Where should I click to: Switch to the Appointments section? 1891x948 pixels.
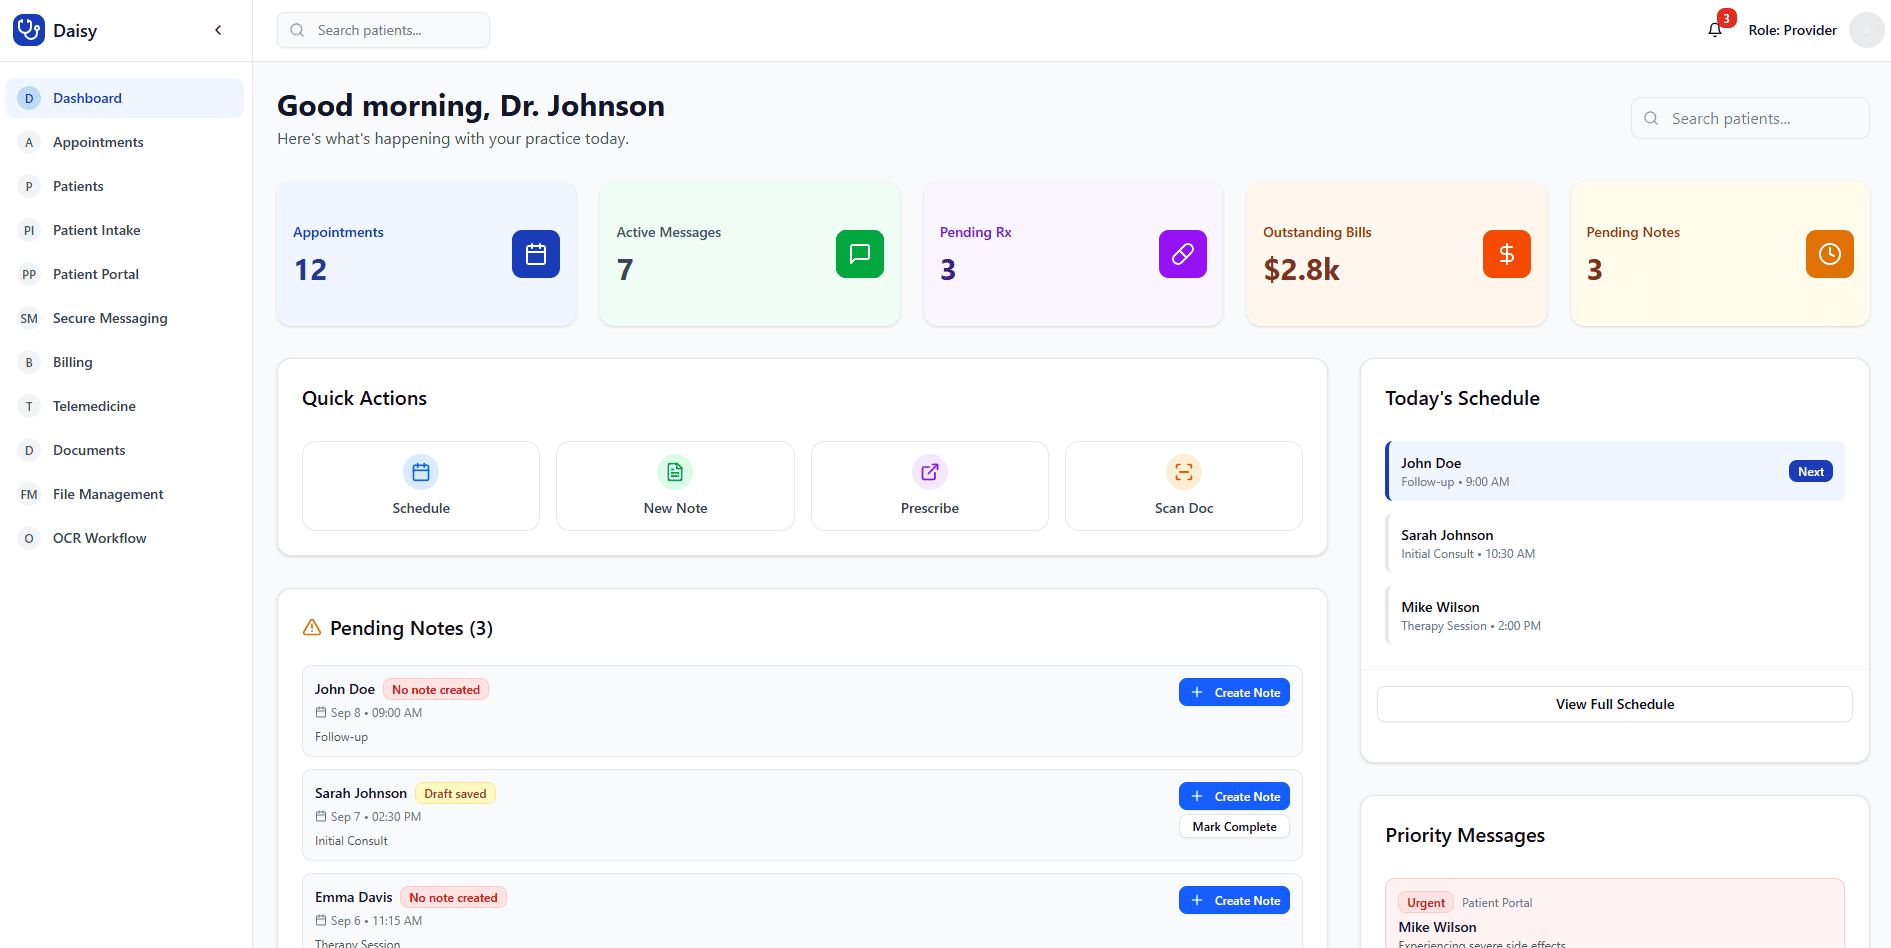97,142
